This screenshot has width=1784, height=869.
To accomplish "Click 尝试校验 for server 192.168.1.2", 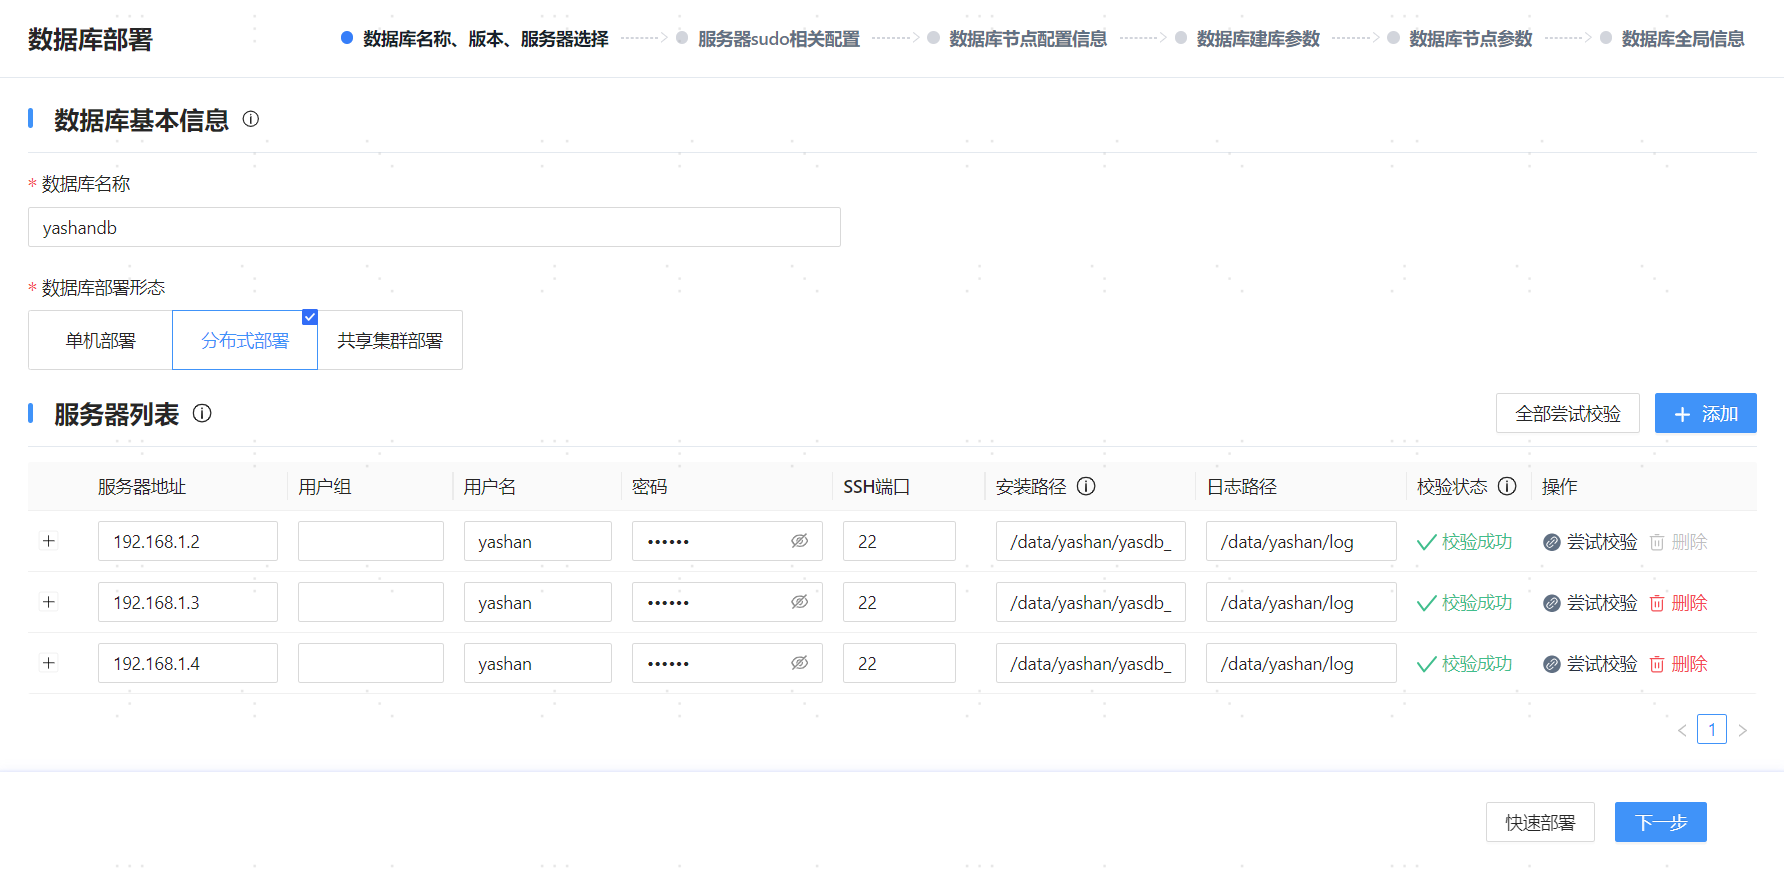I will tap(1590, 542).
